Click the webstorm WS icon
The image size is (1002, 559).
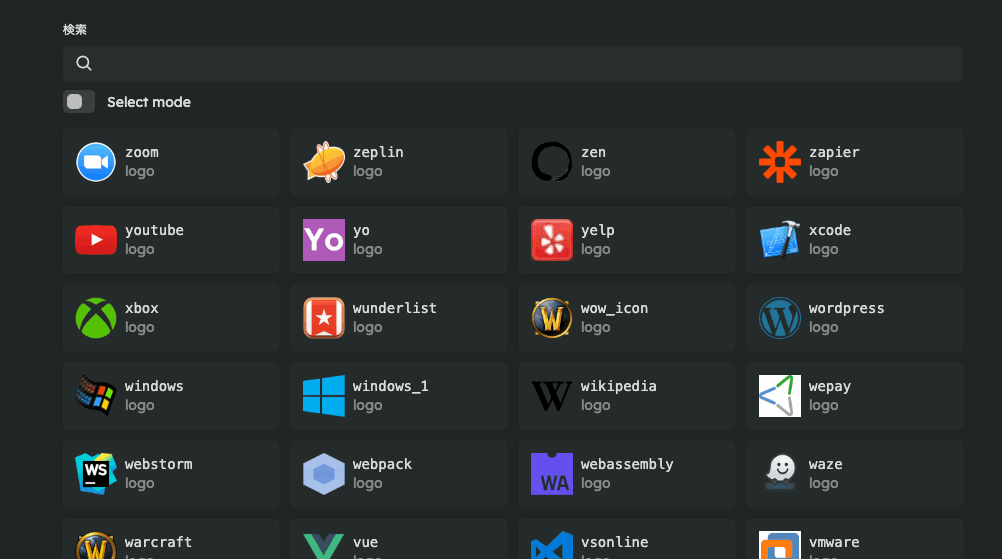point(96,474)
